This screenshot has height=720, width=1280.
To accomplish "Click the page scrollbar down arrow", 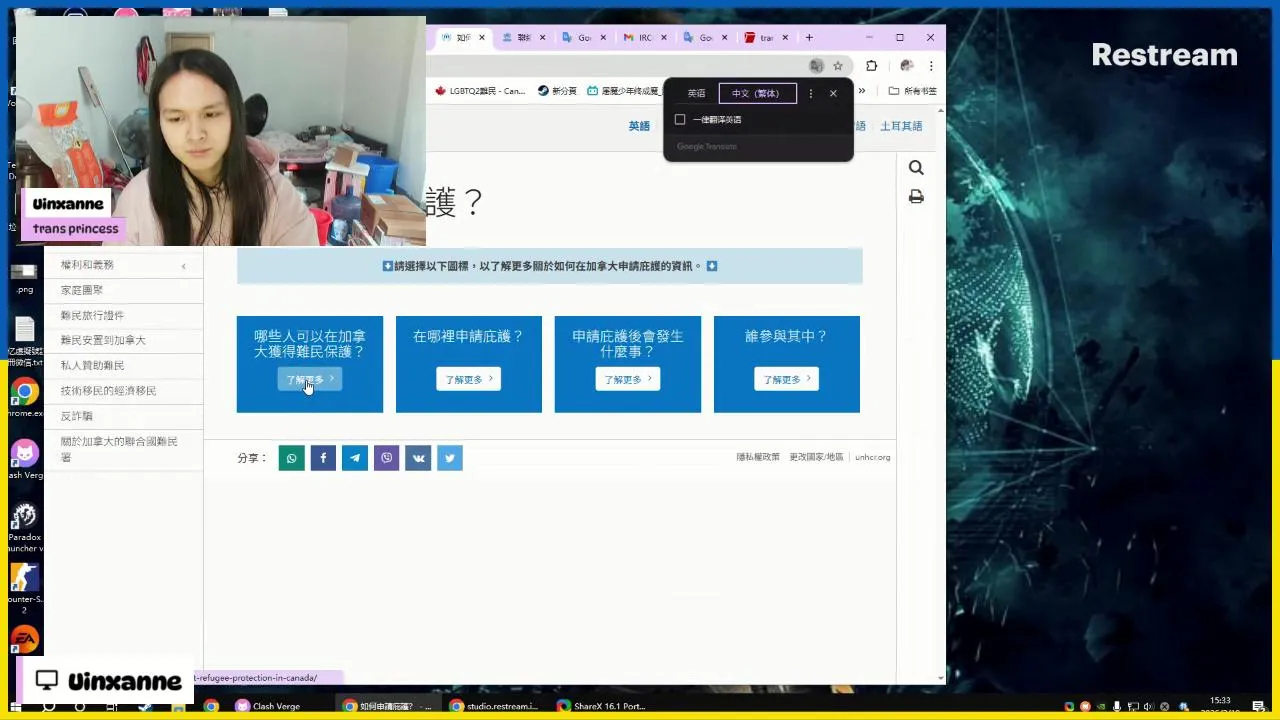I will pyautogui.click(x=941, y=679).
